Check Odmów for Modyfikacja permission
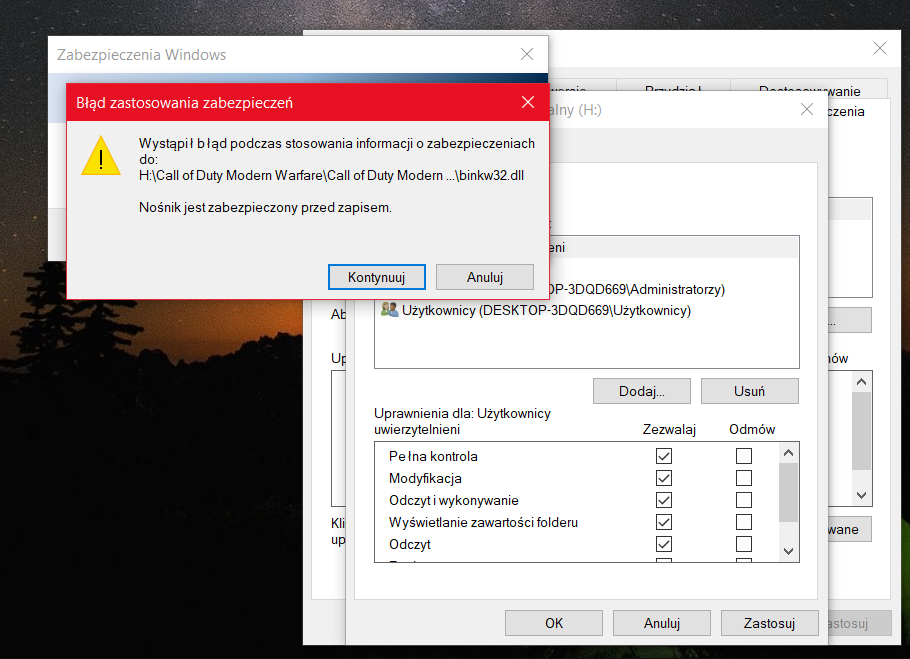 tap(743, 478)
